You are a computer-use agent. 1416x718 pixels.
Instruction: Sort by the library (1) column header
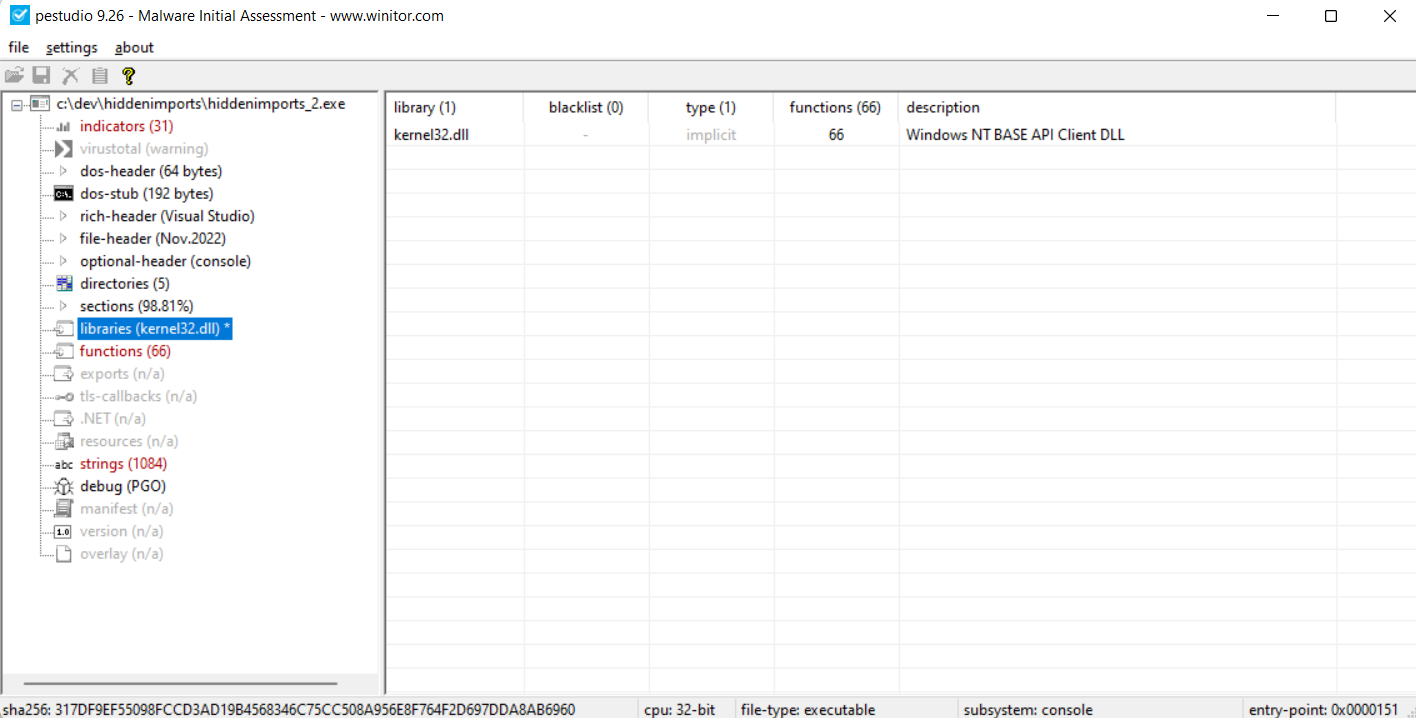pyautogui.click(x=455, y=107)
